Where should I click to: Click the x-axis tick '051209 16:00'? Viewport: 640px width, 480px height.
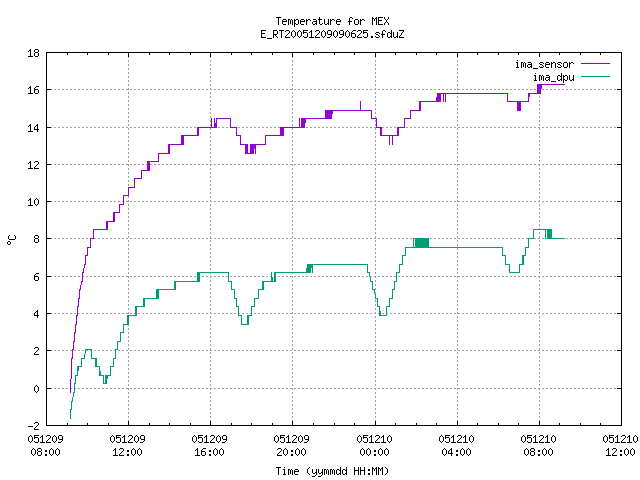209,446
